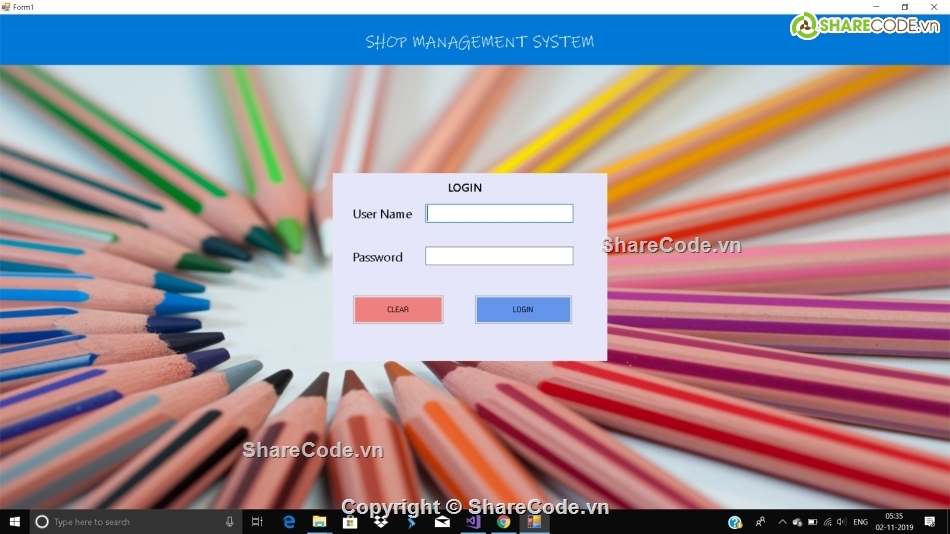Image resolution: width=950 pixels, height=534 pixels.
Task: Open the Windows Start menu
Action: (15, 522)
